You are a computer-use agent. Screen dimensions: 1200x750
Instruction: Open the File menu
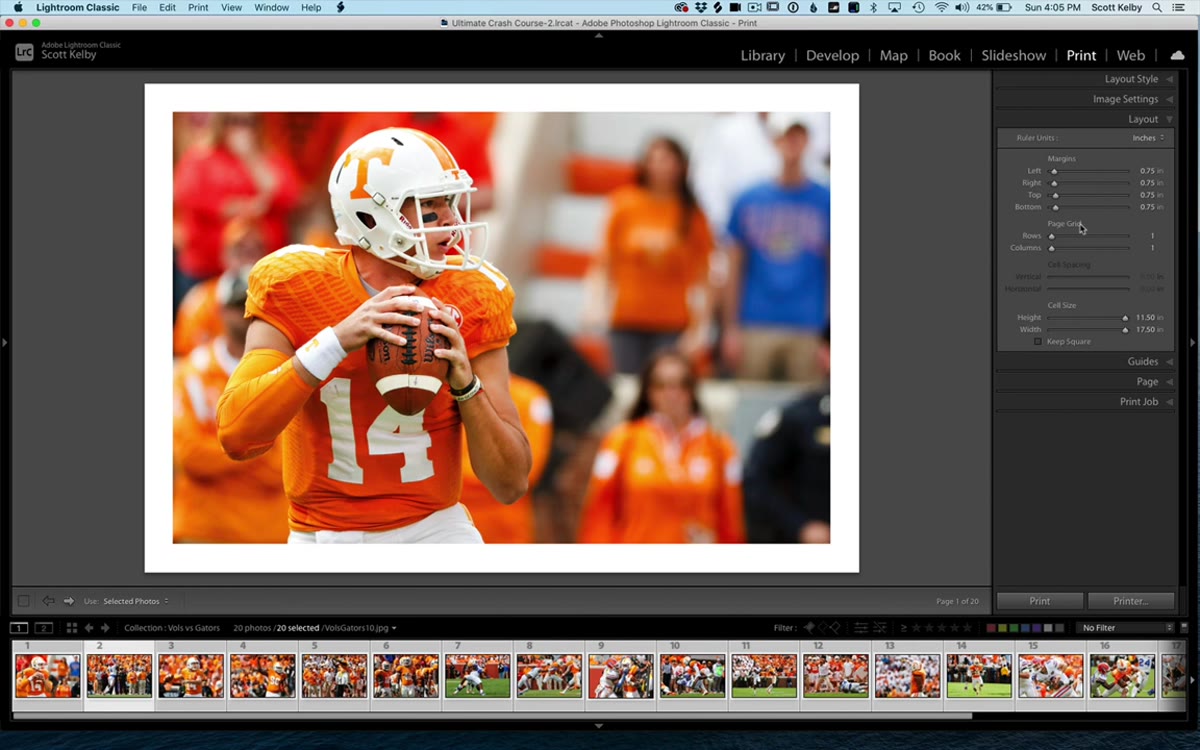click(x=139, y=7)
